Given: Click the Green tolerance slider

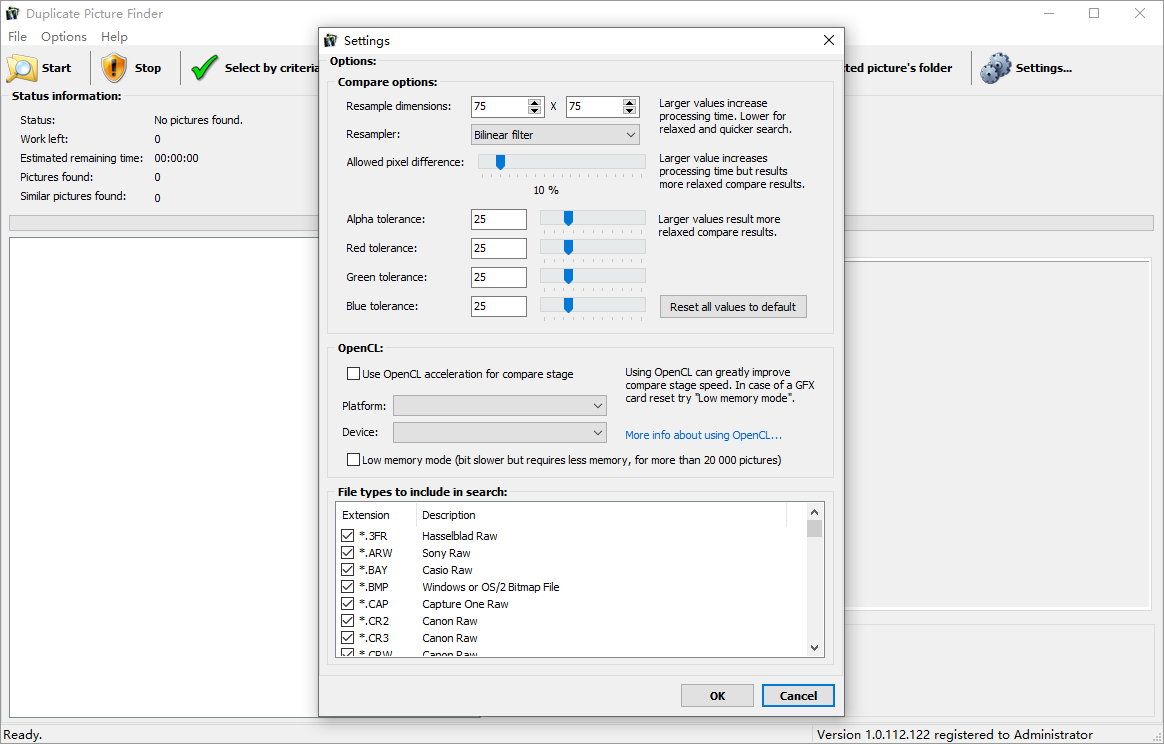Looking at the screenshot, I should pos(592,276).
